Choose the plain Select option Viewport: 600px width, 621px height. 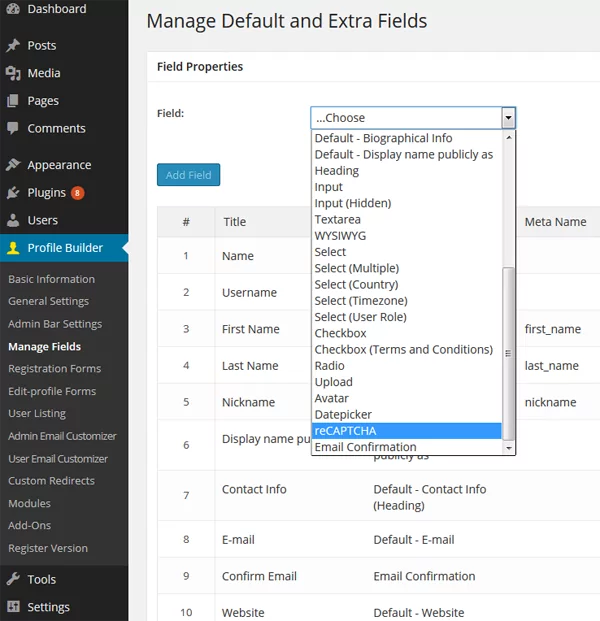(407, 252)
